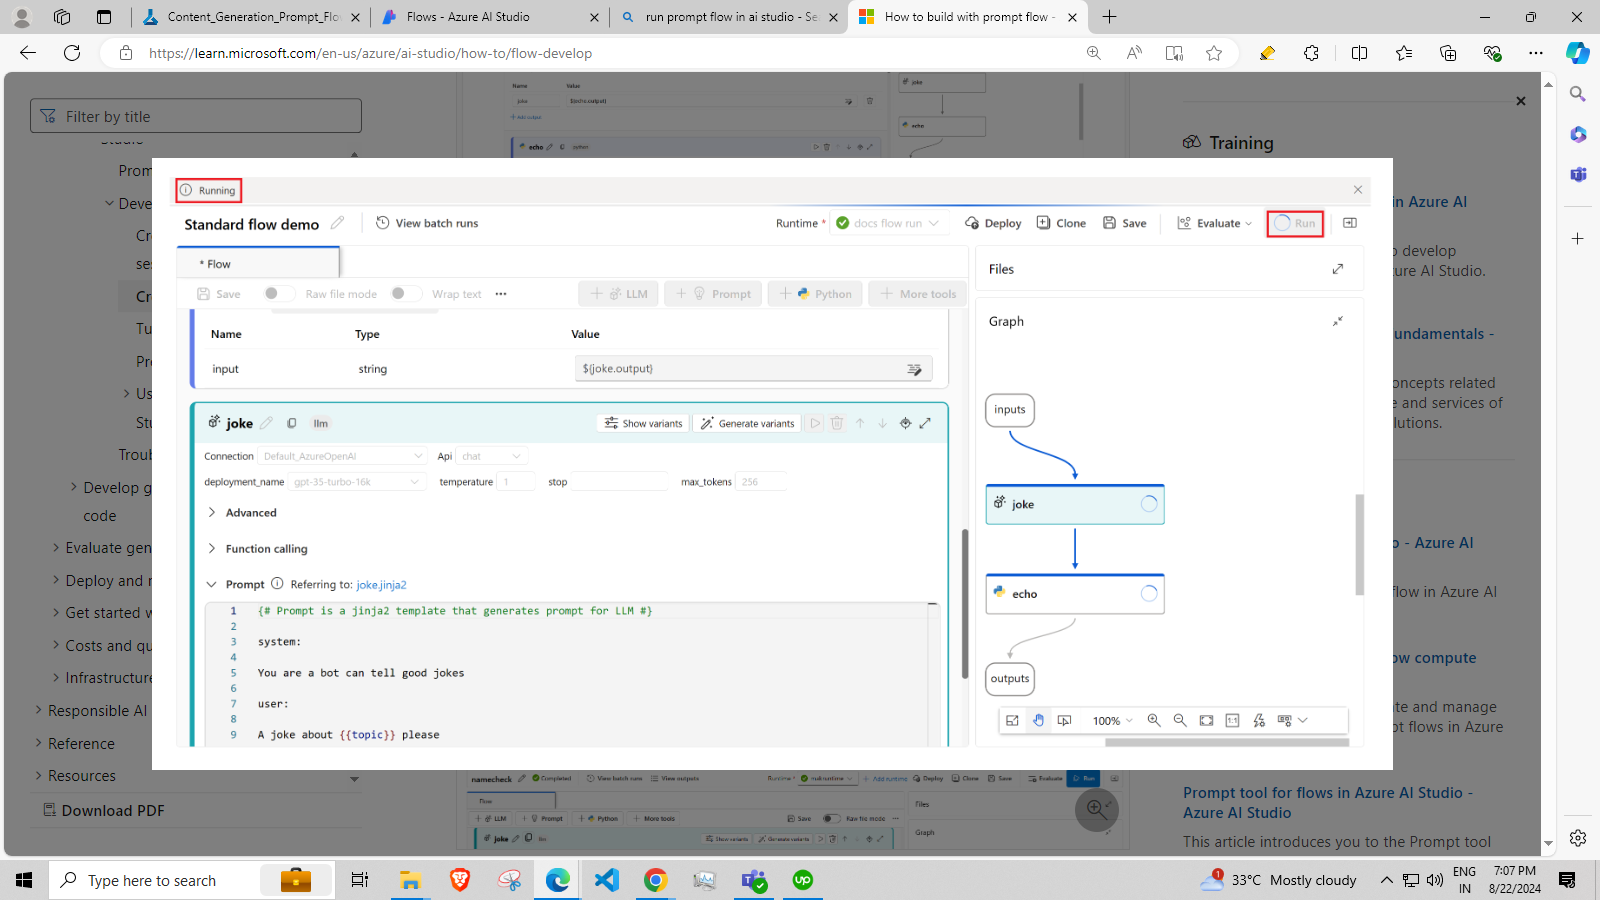
Task: Set max_tokens input field value
Action: click(x=761, y=481)
